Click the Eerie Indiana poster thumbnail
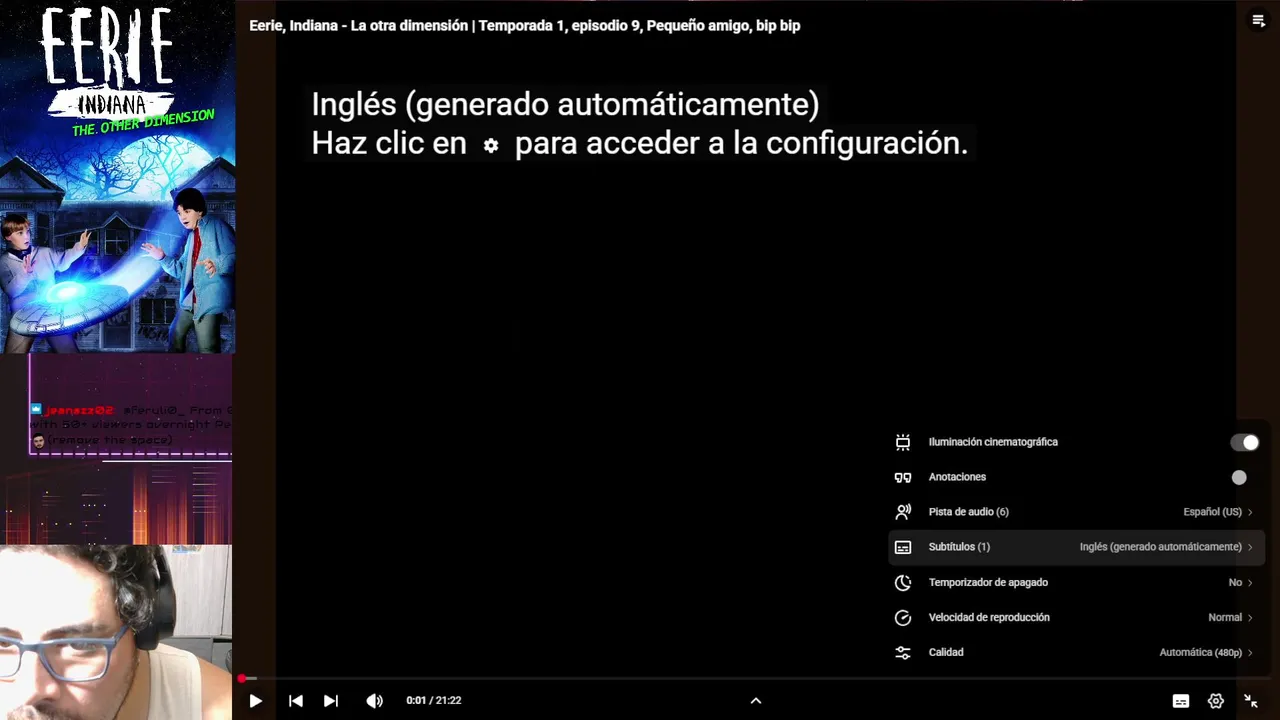This screenshot has width=1280, height=720. pos(117,177)
